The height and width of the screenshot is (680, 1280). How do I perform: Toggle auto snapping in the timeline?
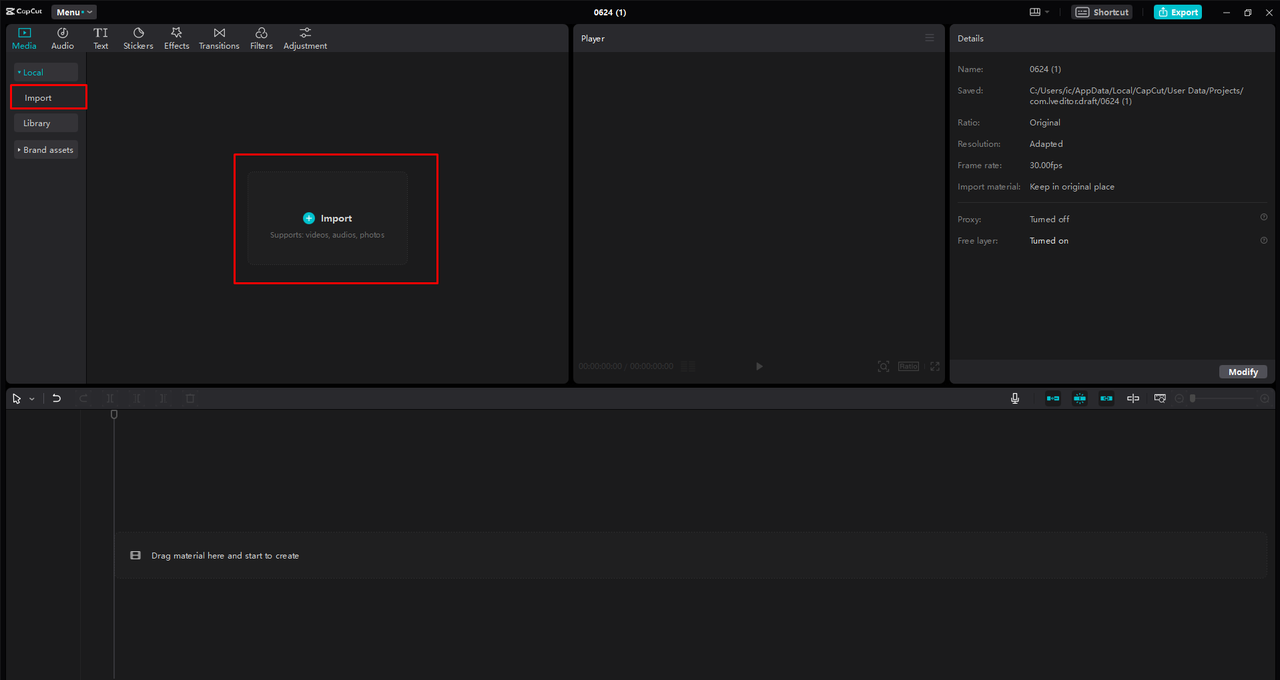[1080, 398]
